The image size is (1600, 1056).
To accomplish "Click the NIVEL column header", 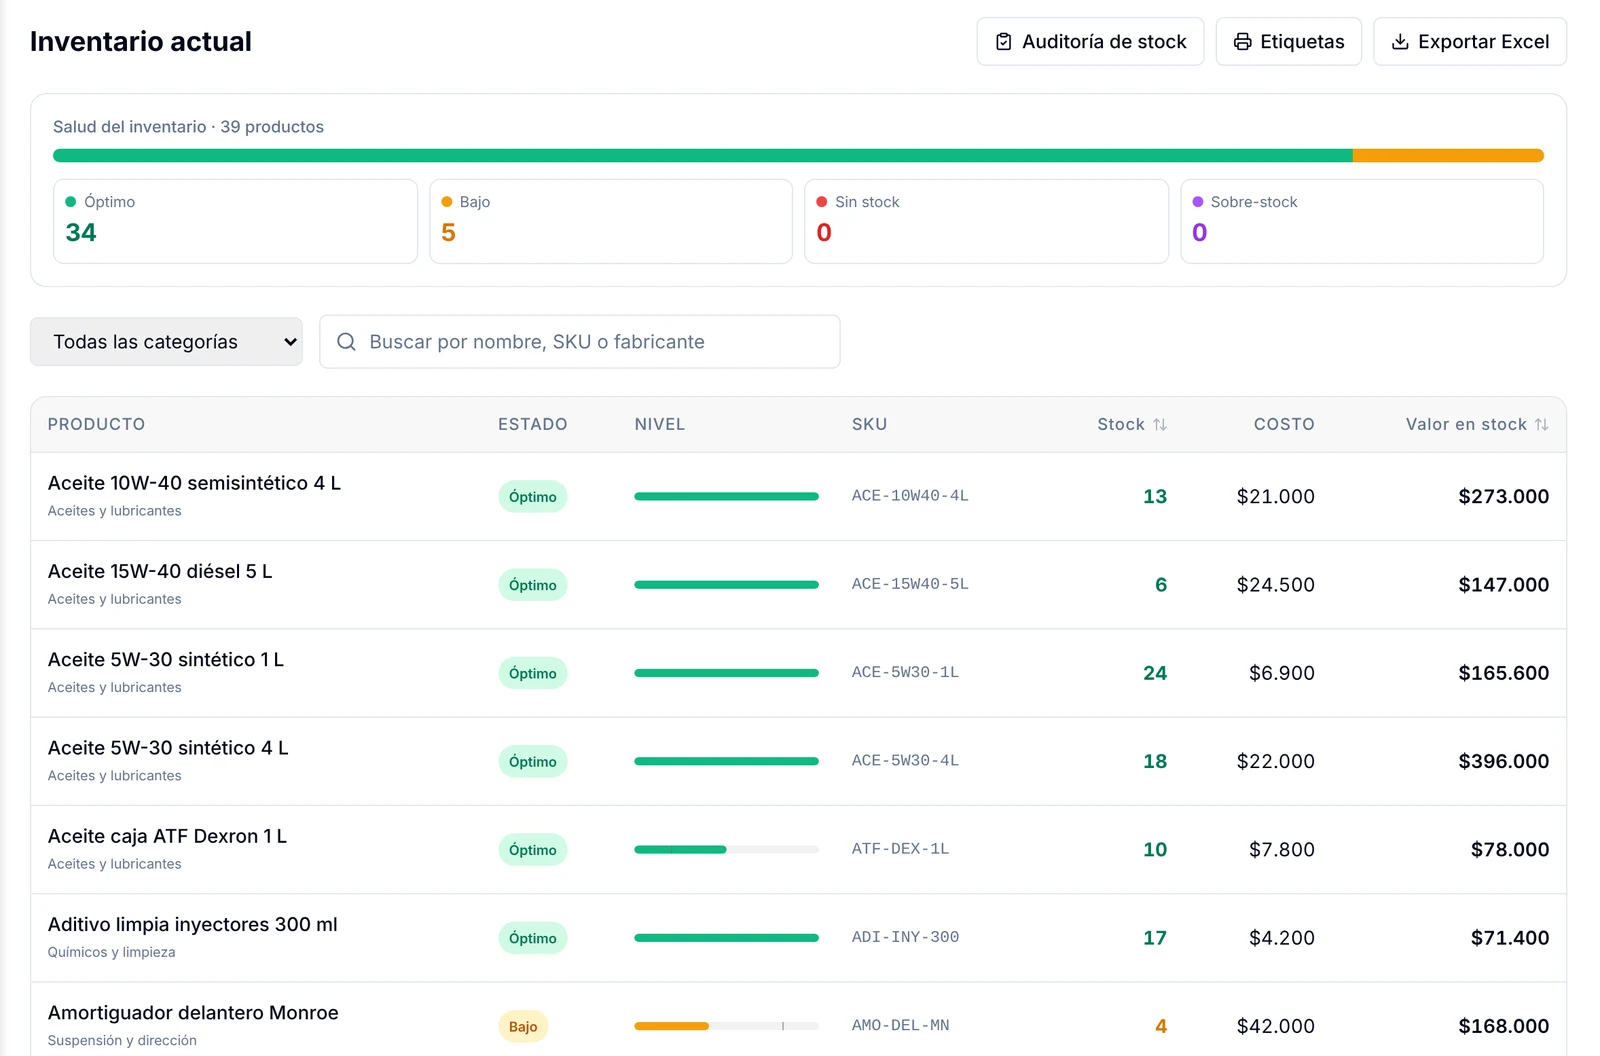I will pyautogui.click(x=660, y=424).
